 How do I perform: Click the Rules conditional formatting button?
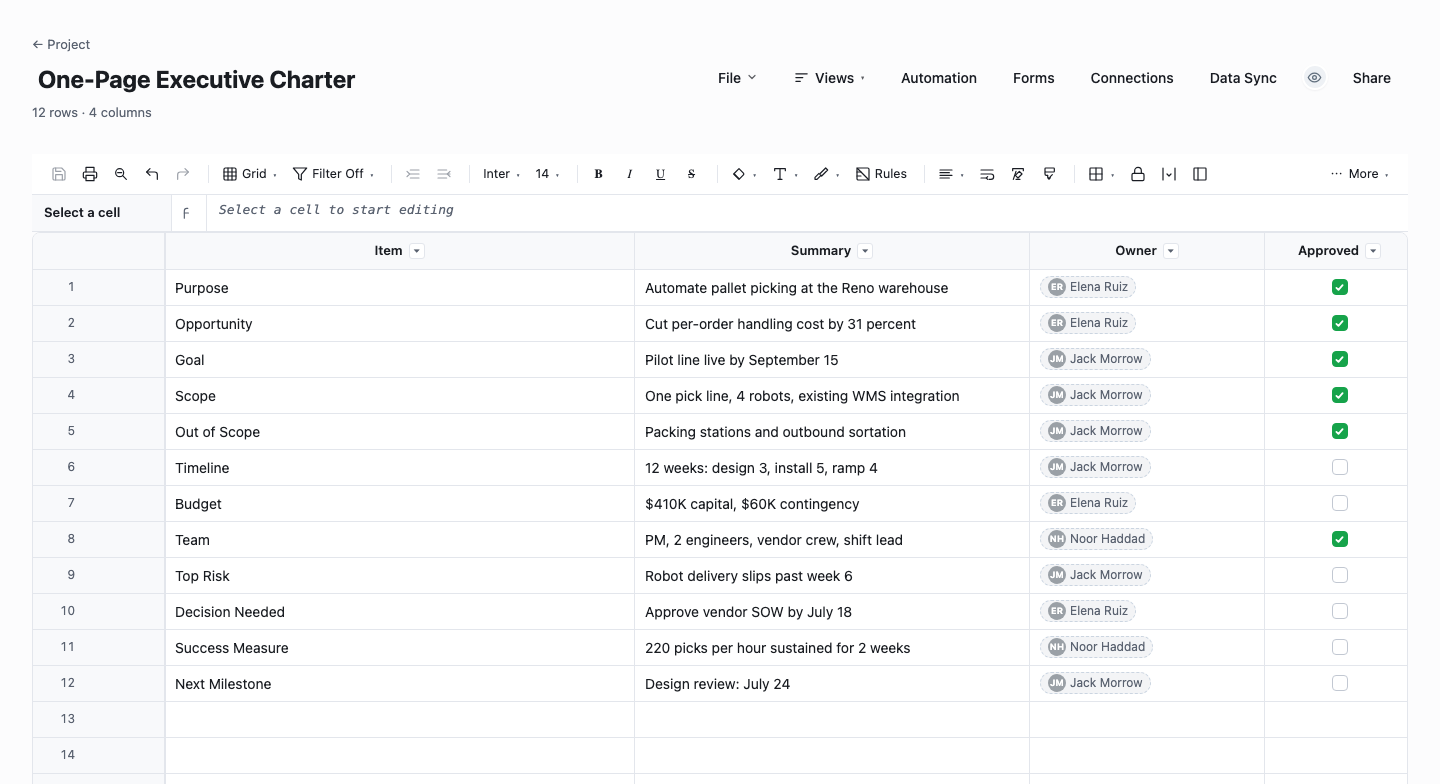click(x=882, y=174)
